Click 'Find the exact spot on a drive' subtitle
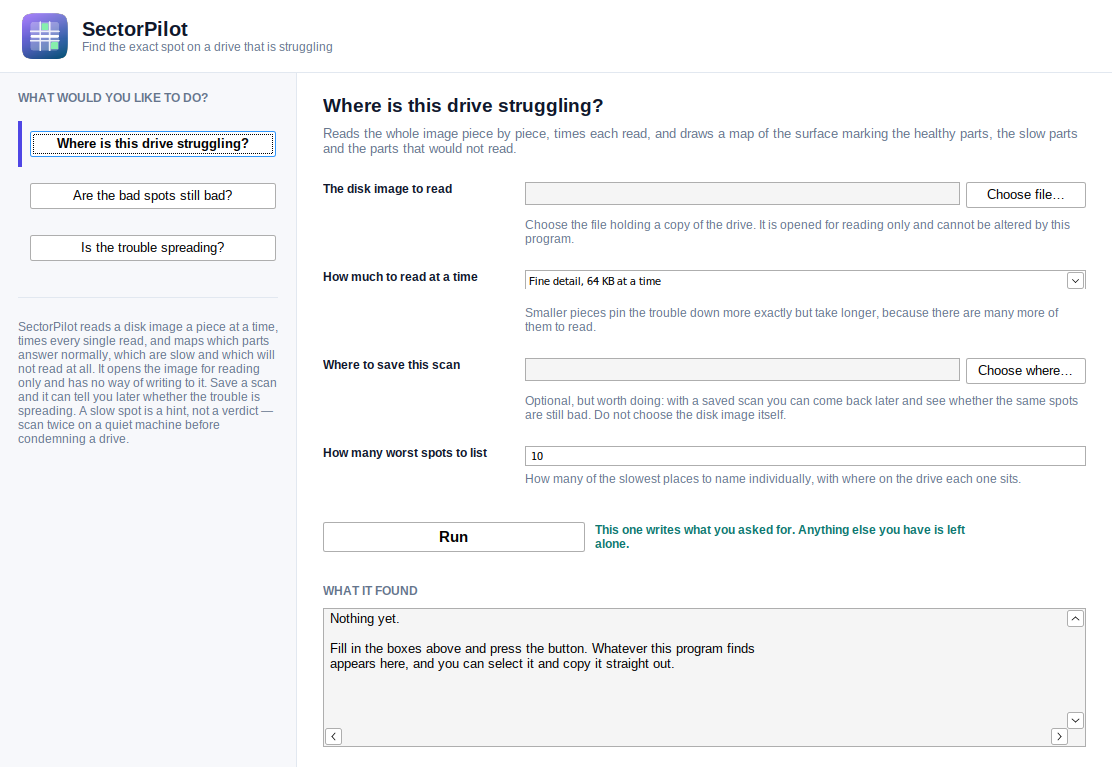 207,47
